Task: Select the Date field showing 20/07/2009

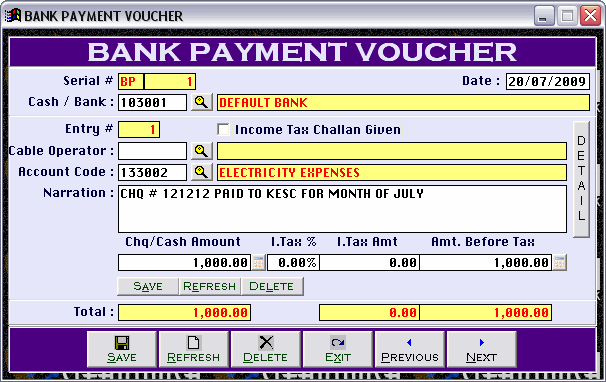Action: click(x=548, y=82)
